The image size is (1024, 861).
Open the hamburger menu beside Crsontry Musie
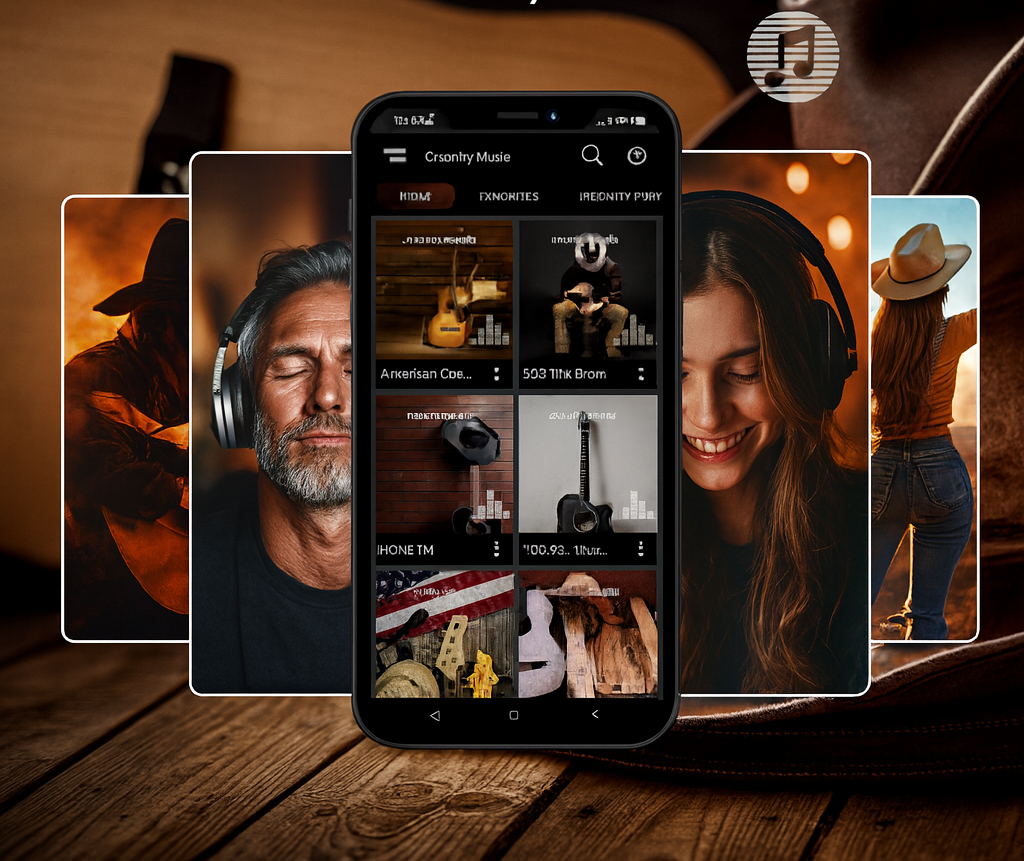click(395, 155)
